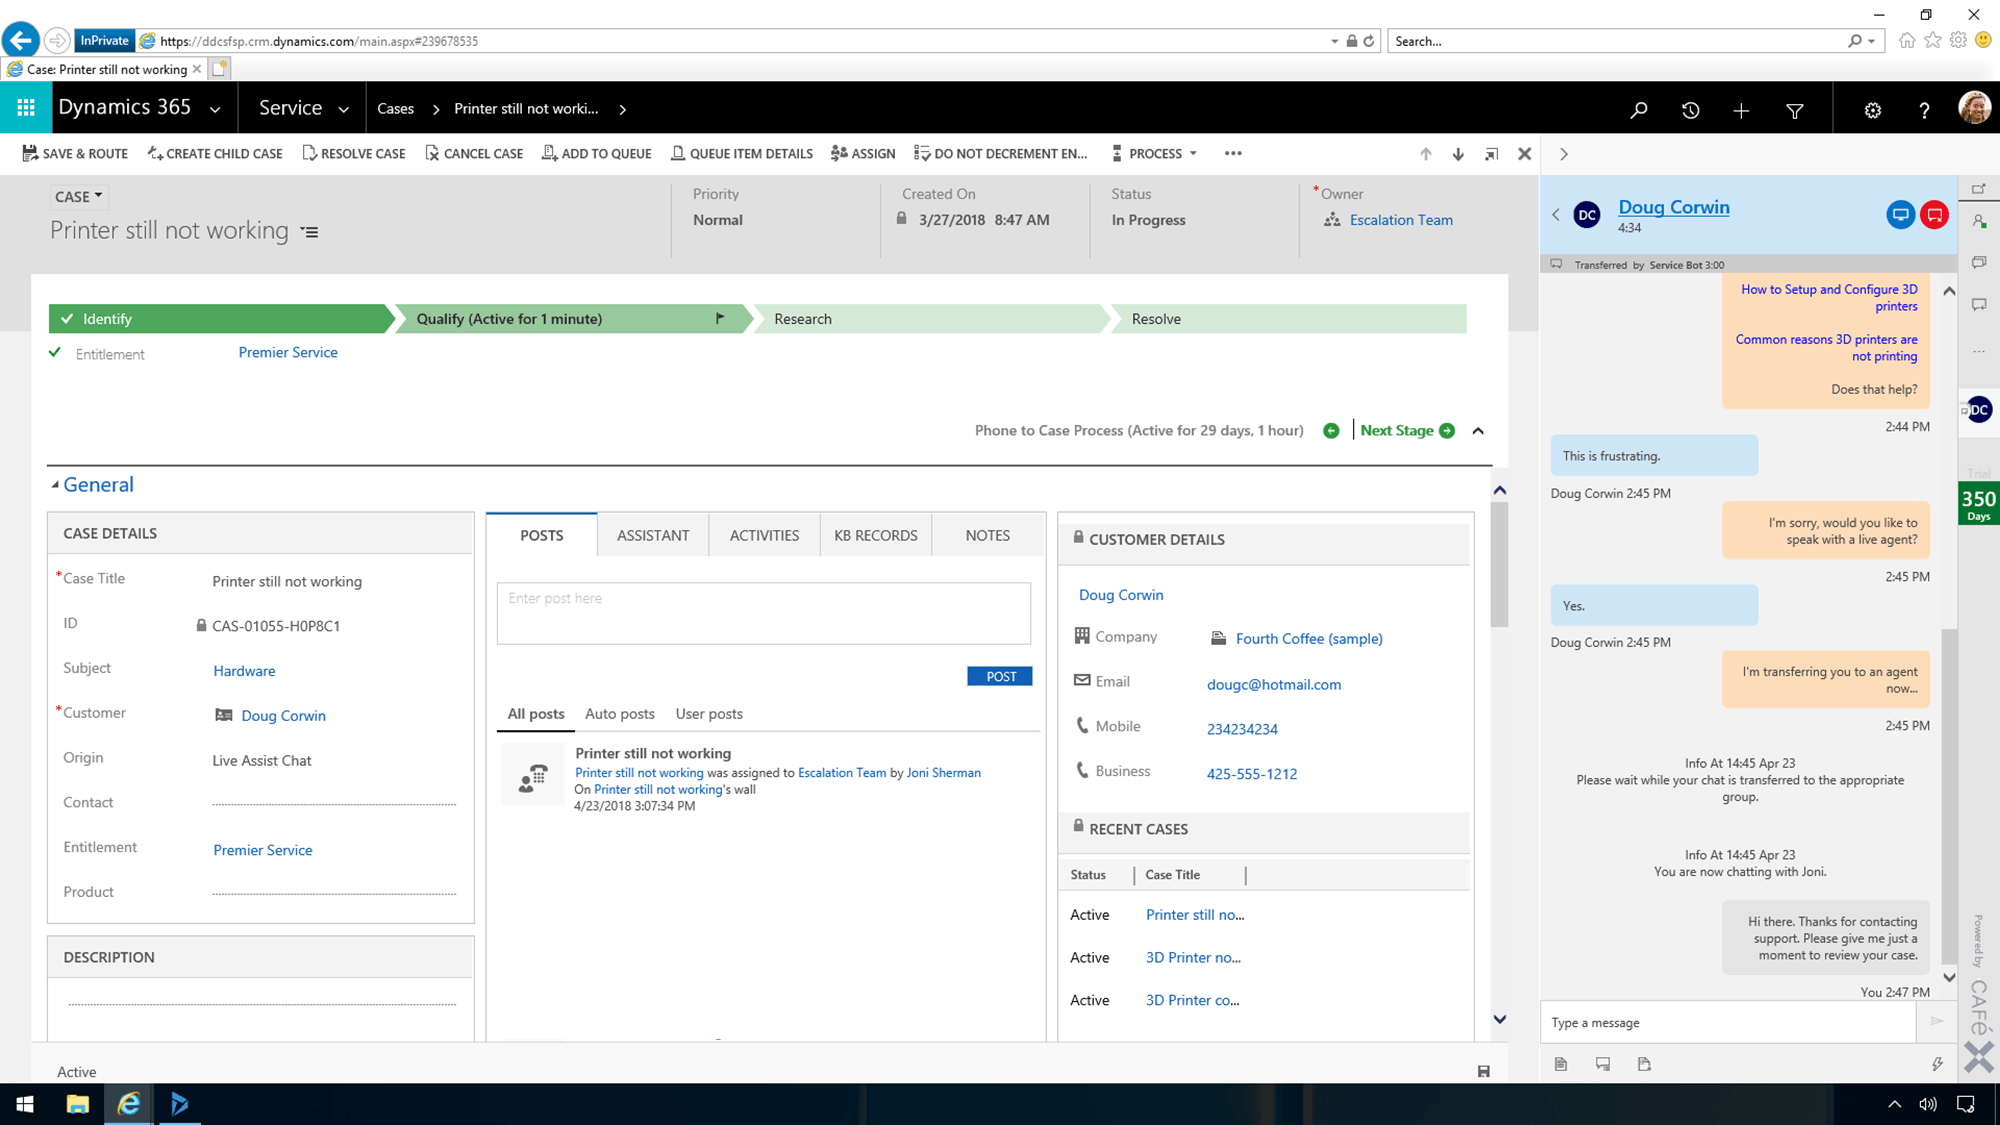Open the CASE form selector dropdown
This screenshot has width=2000, height=1125.
(x=78, y=197)
